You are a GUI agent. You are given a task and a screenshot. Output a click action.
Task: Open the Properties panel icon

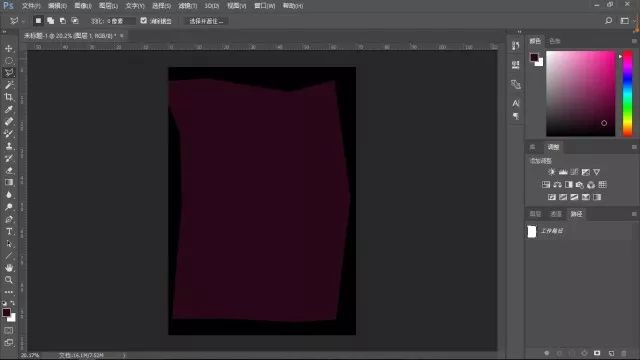(516, 64)
